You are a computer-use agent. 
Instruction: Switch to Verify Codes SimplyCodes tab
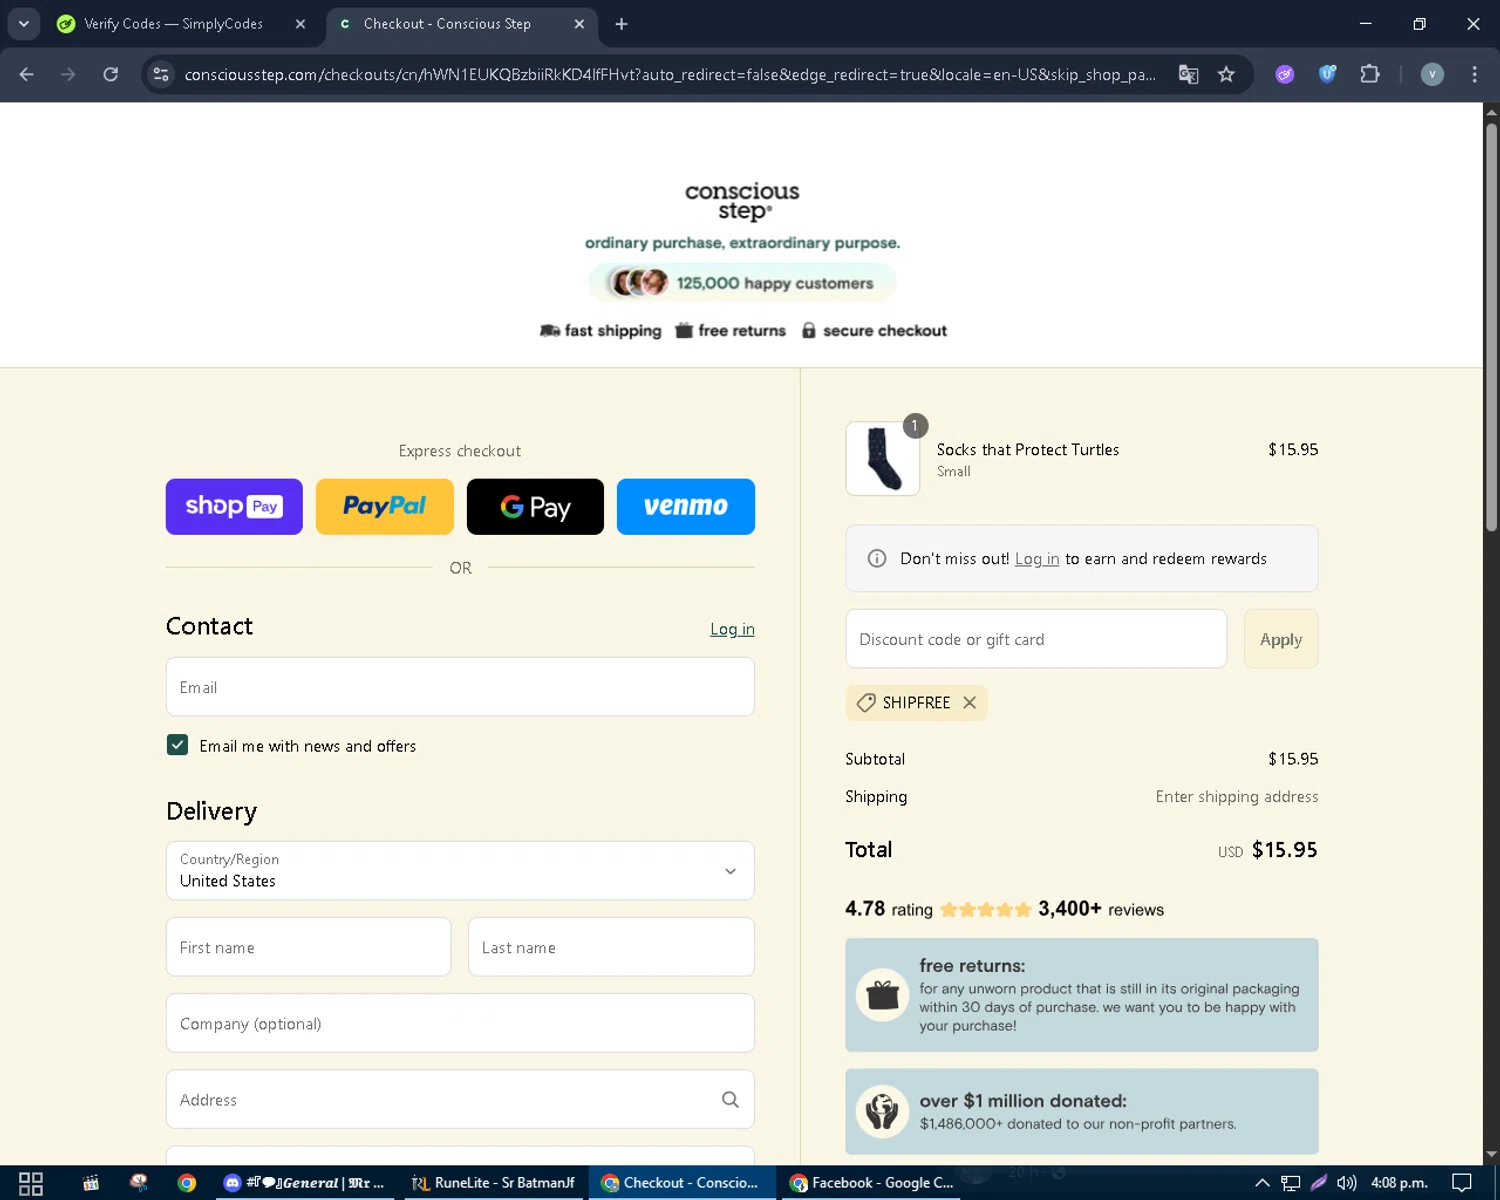(173, 24)
